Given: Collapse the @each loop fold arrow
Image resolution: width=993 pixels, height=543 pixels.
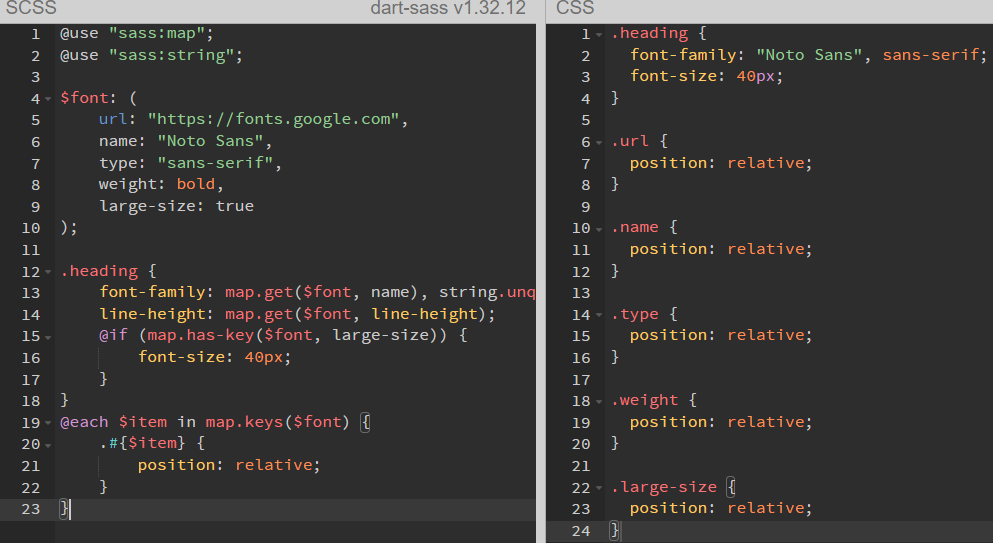Looking at the screenshot, I should [x=48, y=423].
